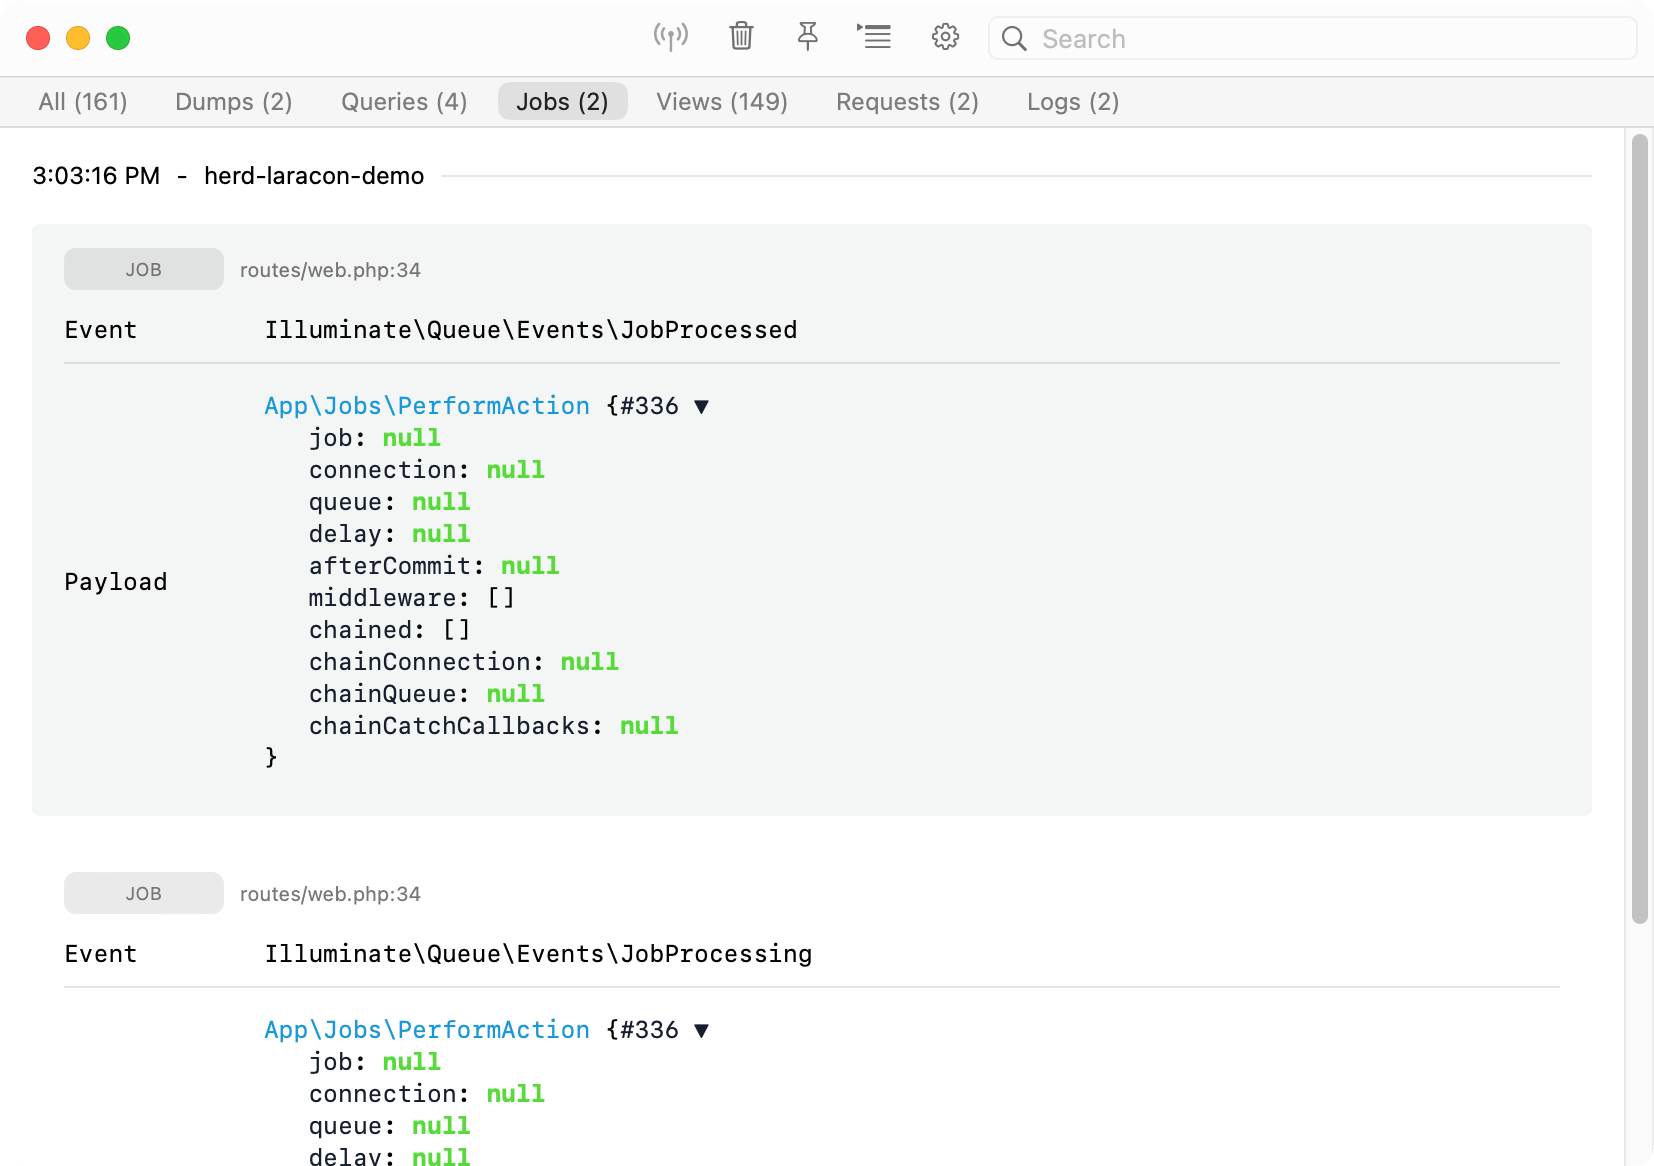Click chainCatchCallbacks: null line
This screenshot has height=1166, width=1654.
493,726
